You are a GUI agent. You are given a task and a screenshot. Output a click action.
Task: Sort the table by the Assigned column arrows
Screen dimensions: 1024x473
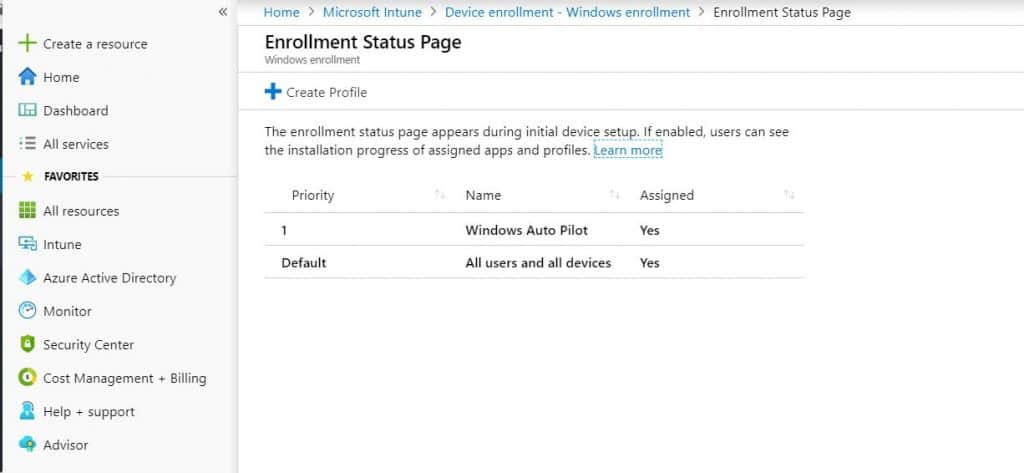point(789,195)
